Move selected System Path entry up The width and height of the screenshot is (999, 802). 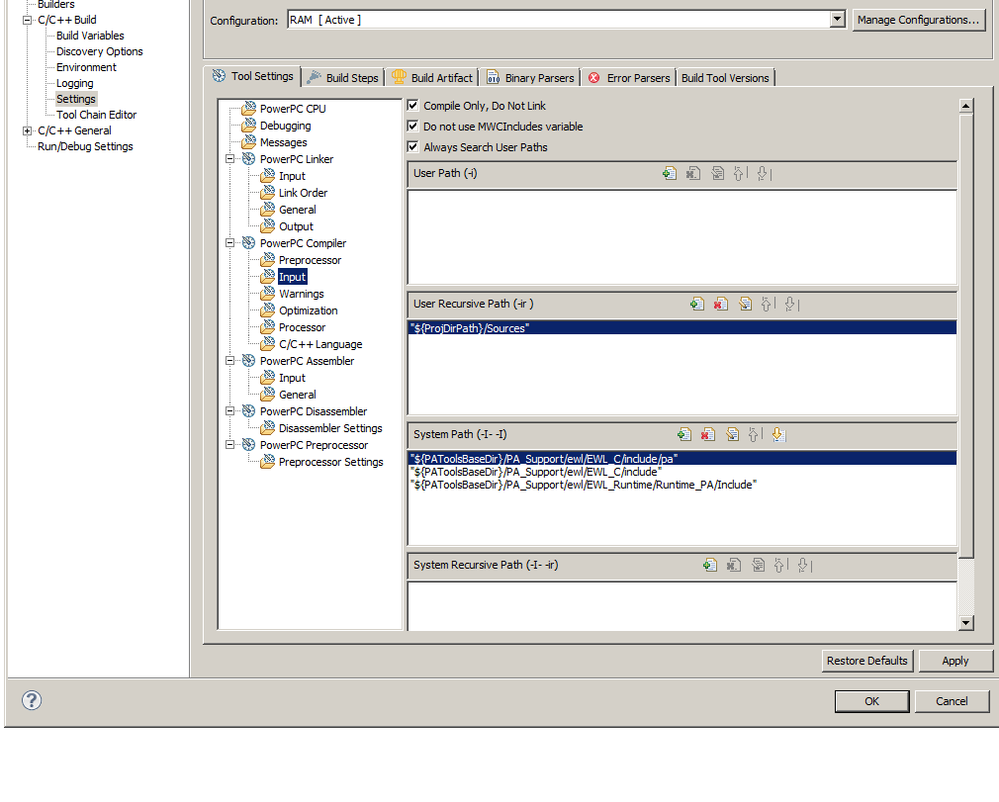[x=754, y=434]
